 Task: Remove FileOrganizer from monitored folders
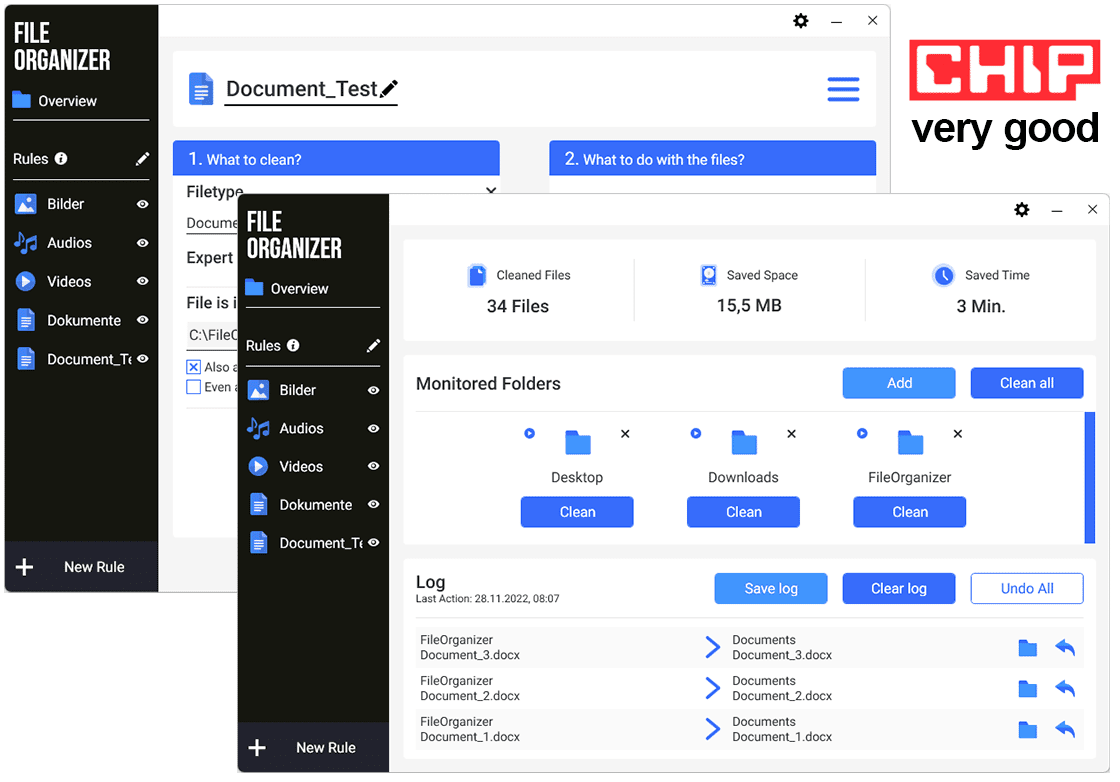(958, 433)
